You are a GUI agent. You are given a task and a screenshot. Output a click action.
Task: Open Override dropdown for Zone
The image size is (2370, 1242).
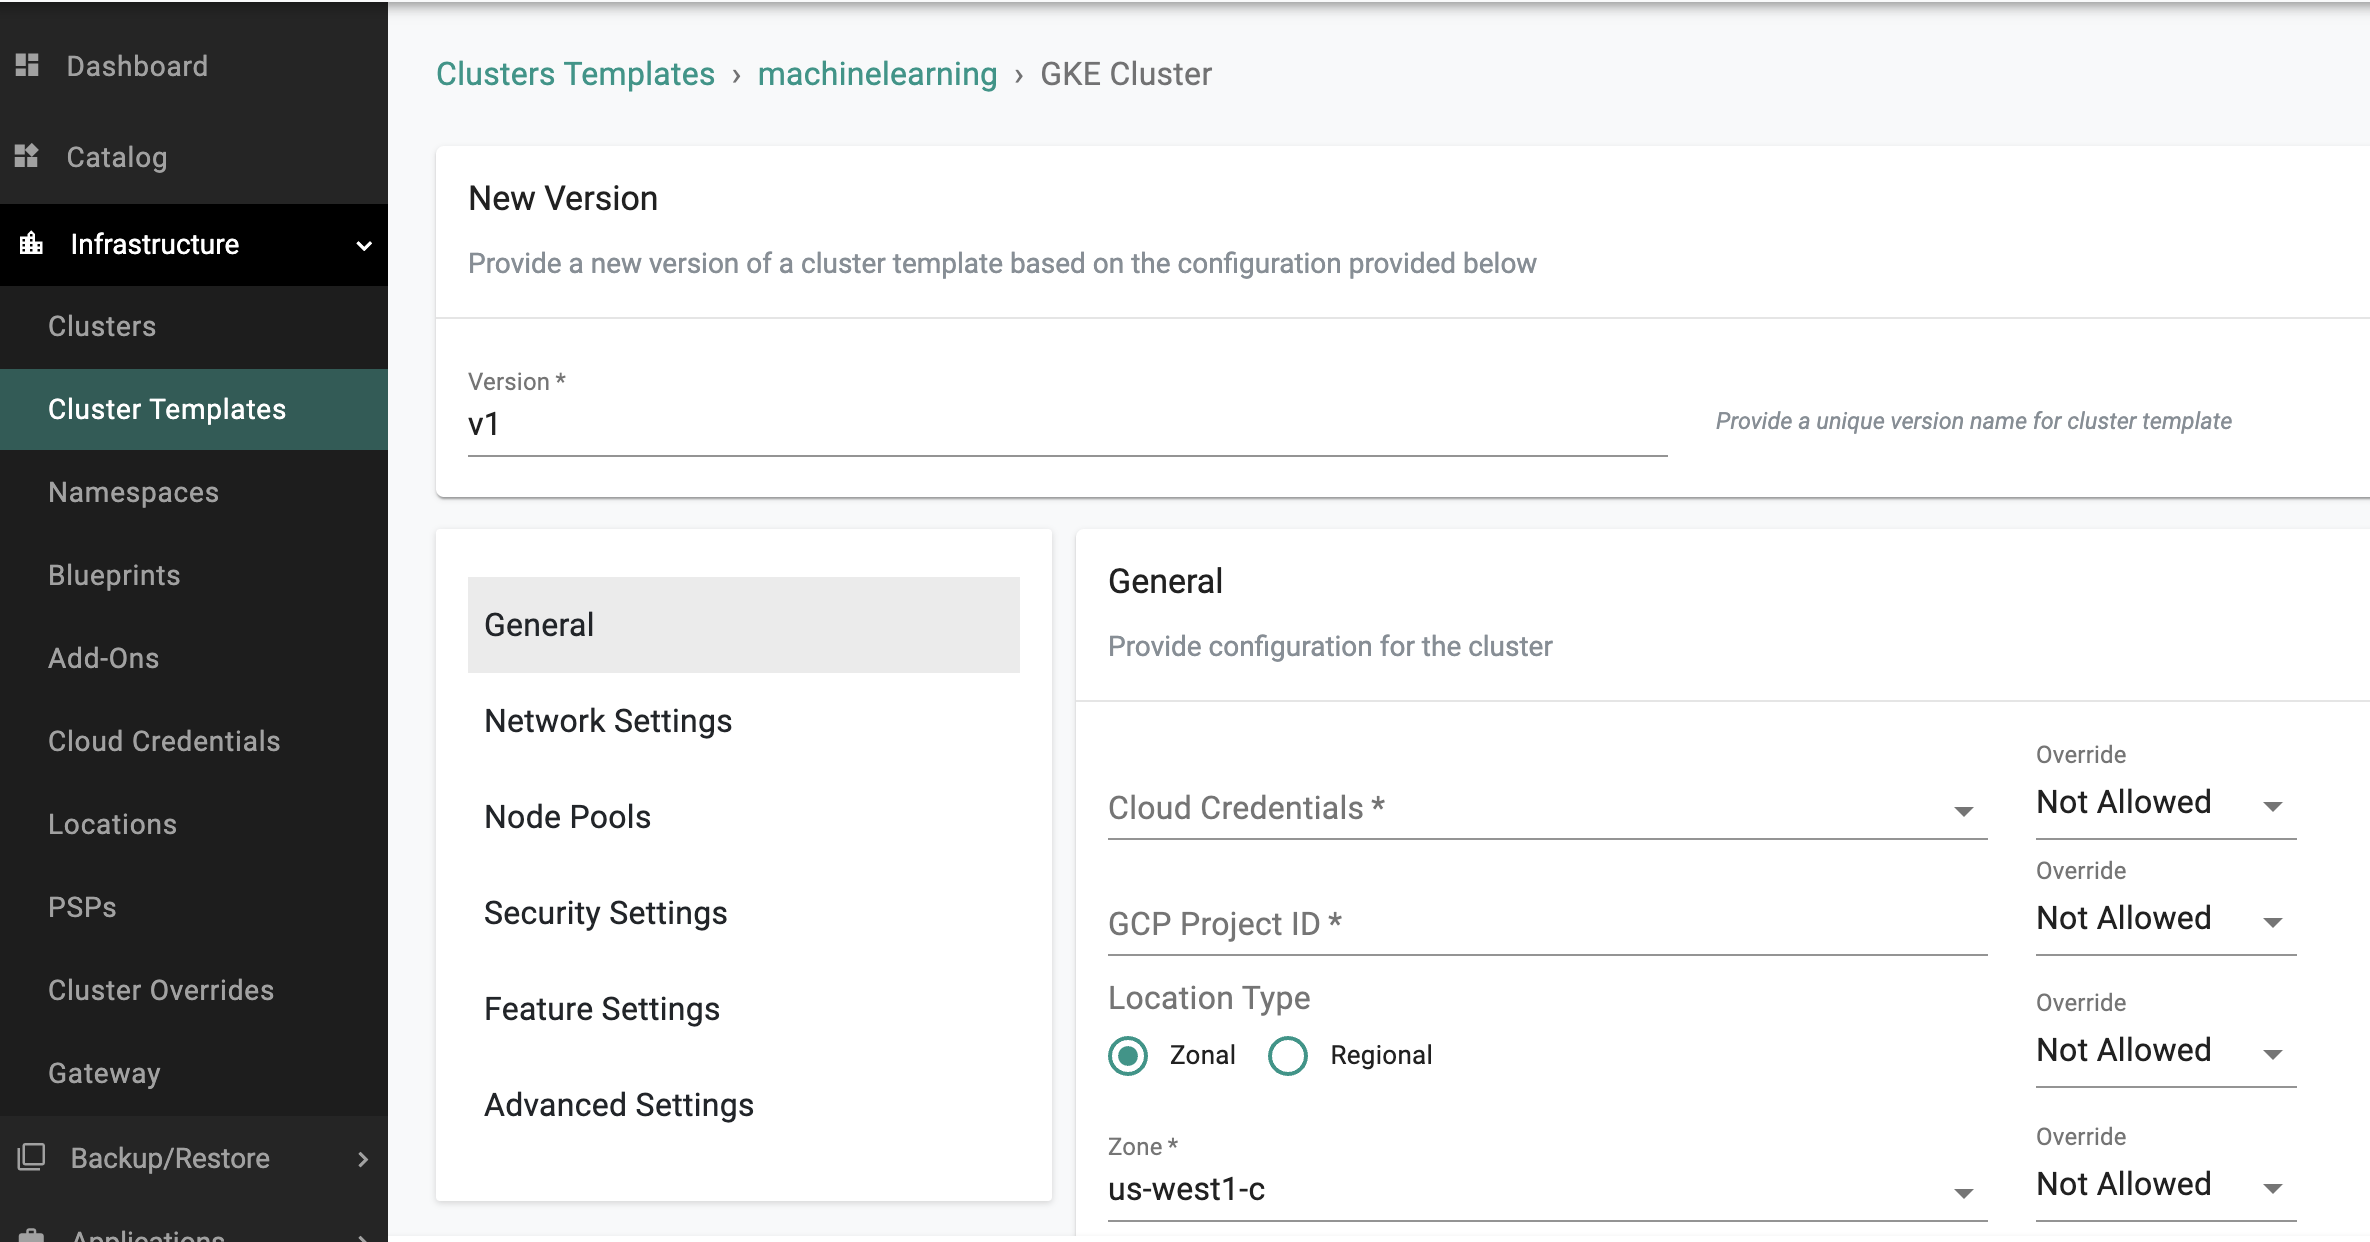2166,1185
